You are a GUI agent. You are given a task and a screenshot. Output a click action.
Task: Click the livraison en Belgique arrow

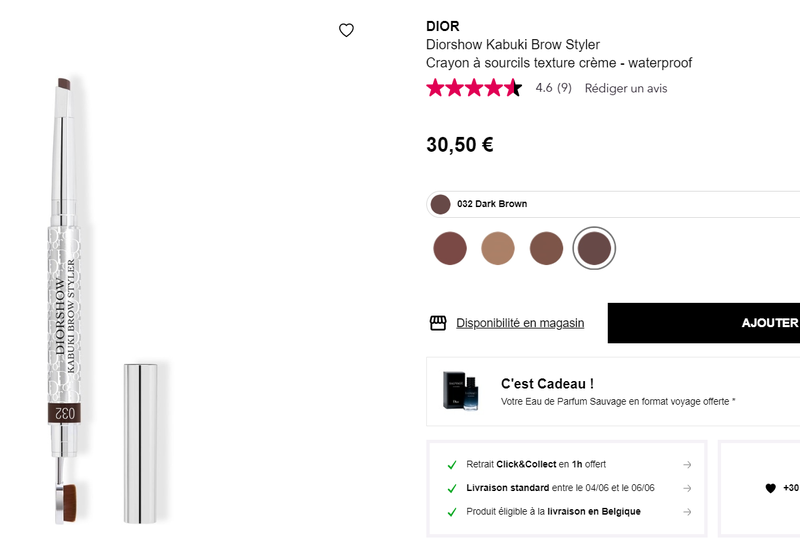pos(687,512)
